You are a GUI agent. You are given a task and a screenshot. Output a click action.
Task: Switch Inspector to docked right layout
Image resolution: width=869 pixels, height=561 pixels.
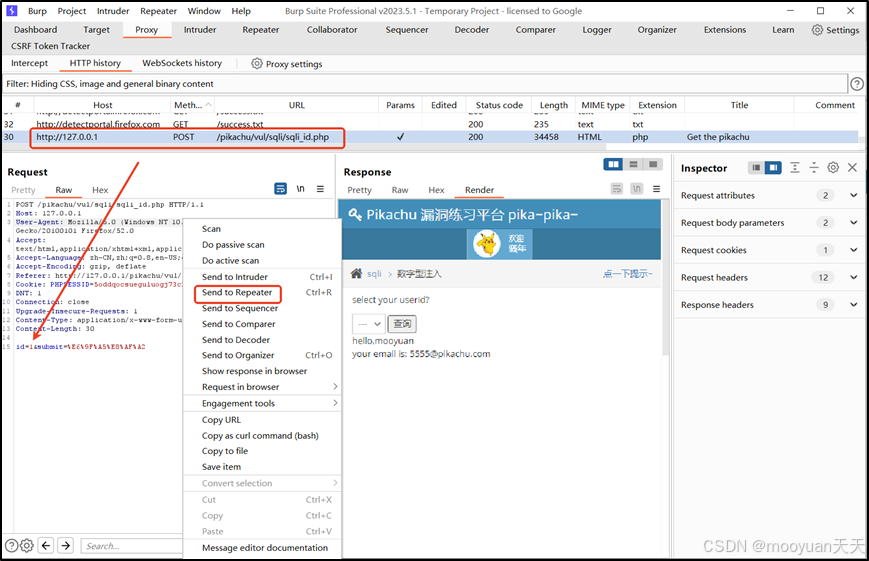point(773,167)
